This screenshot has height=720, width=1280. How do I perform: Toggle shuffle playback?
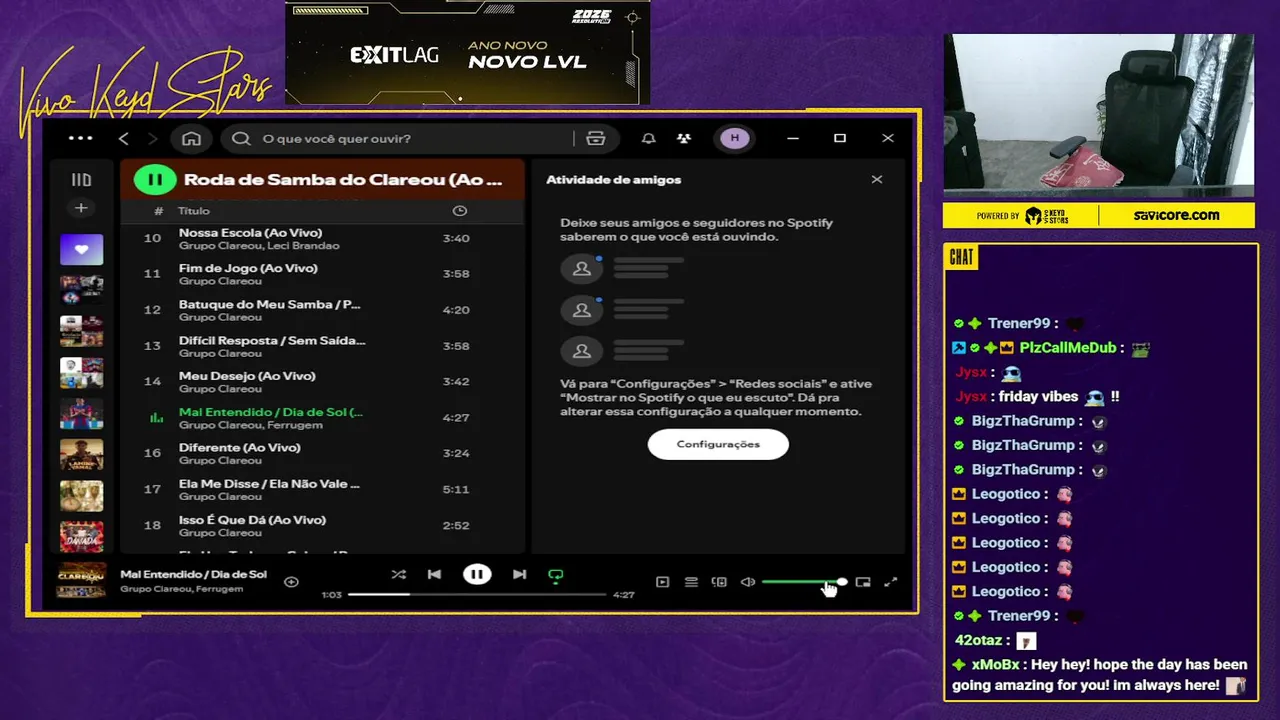point(398,574)
